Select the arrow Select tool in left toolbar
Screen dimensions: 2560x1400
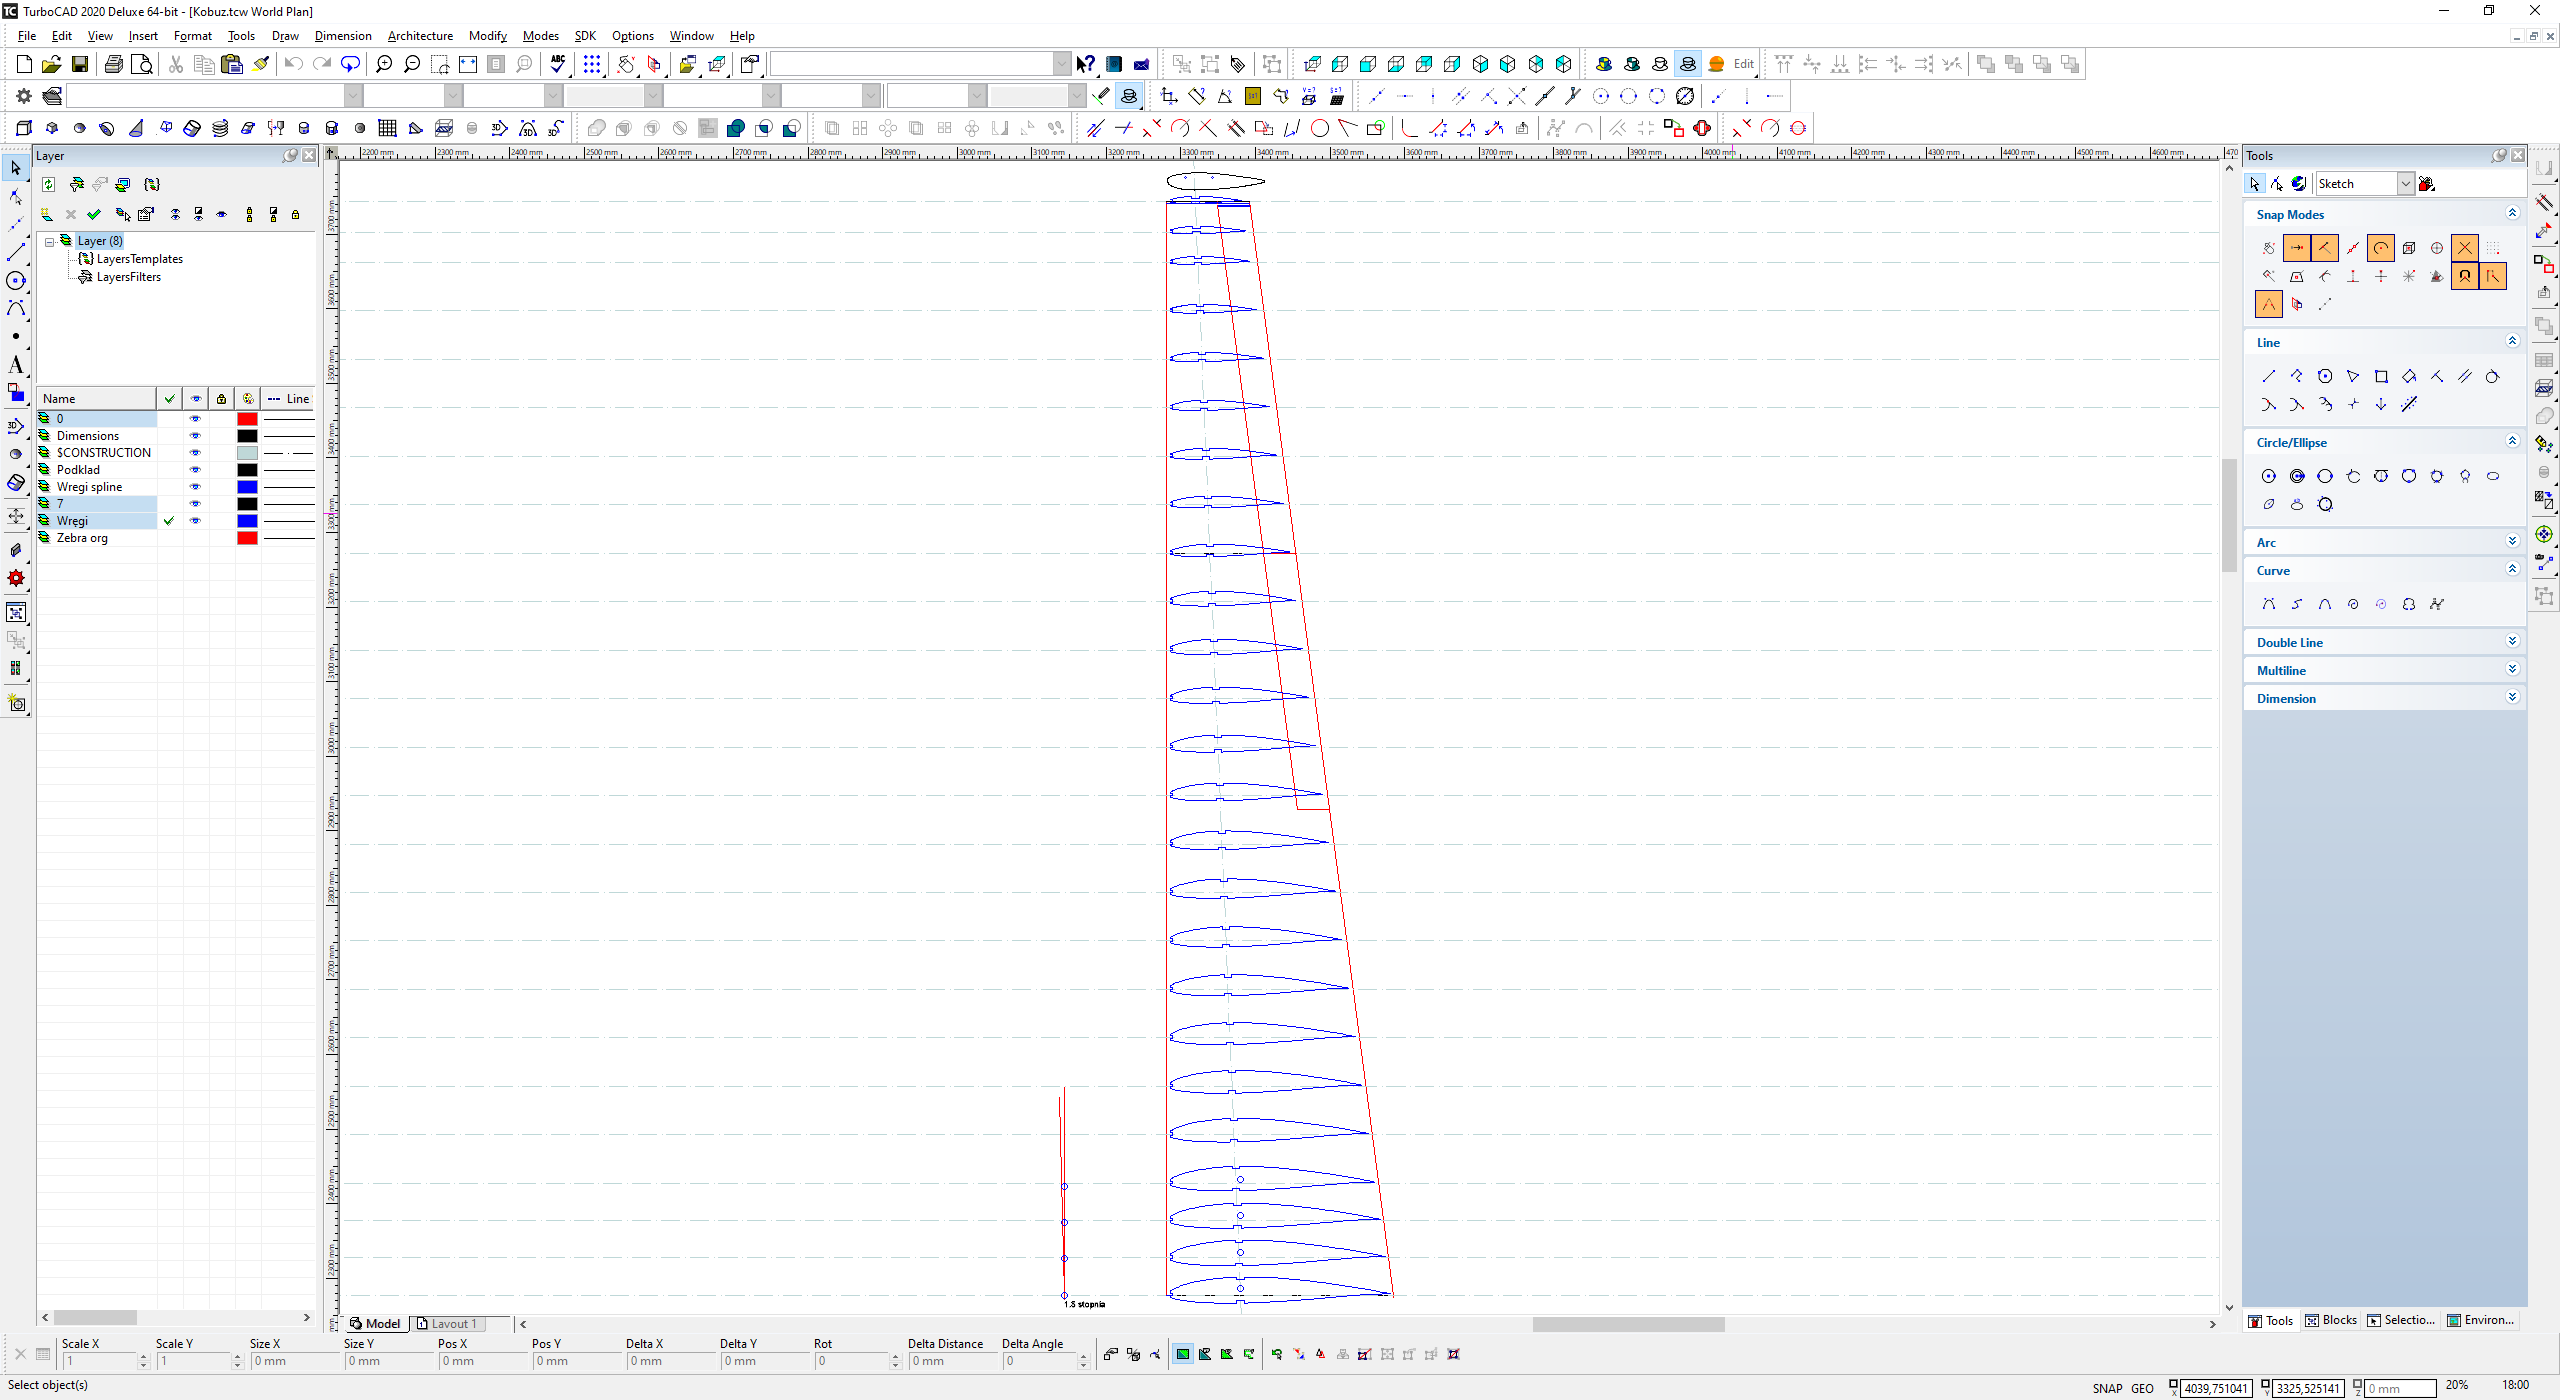16,168
